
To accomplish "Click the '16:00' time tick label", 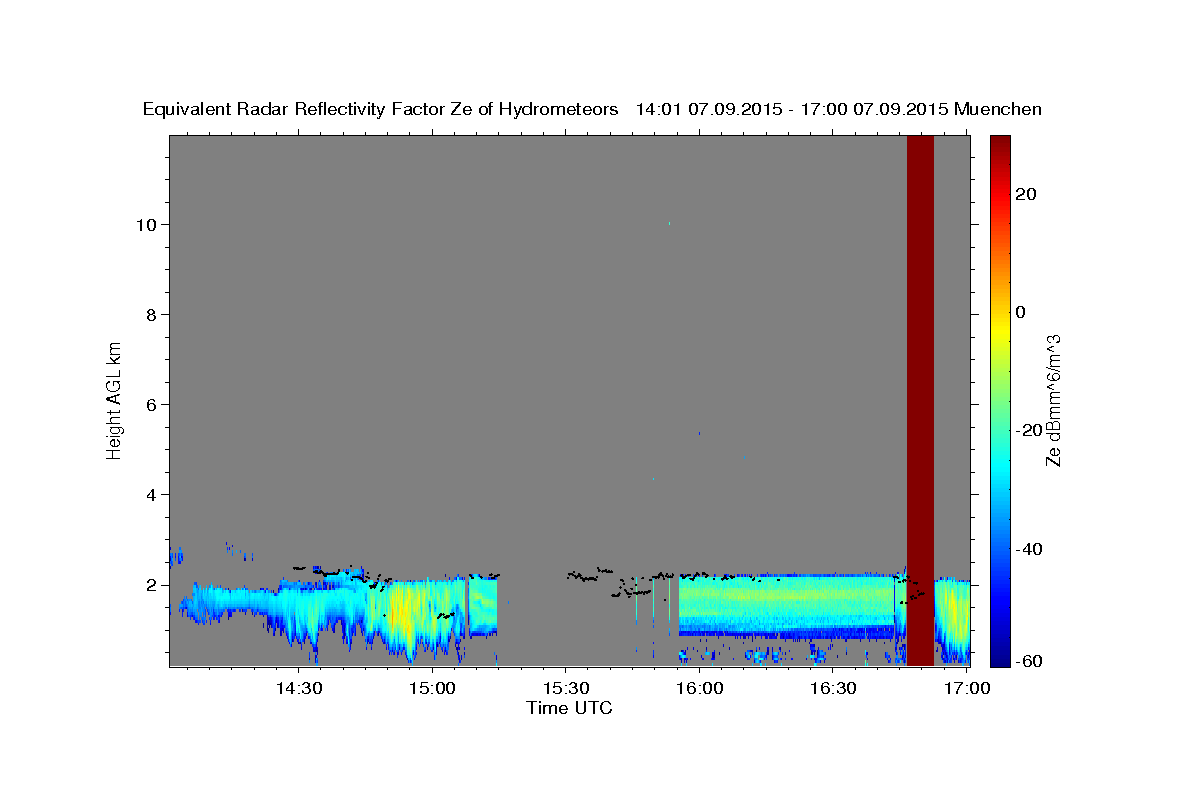I will click(699, 688).
